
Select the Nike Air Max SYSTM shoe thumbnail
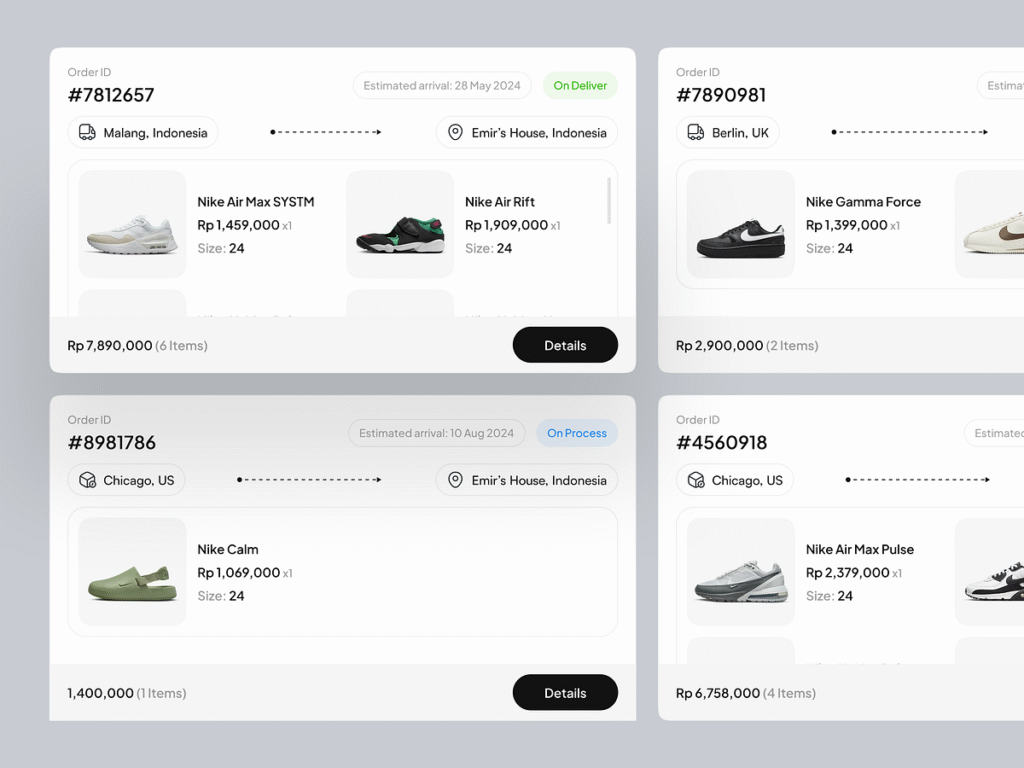[x=132, y=224]
